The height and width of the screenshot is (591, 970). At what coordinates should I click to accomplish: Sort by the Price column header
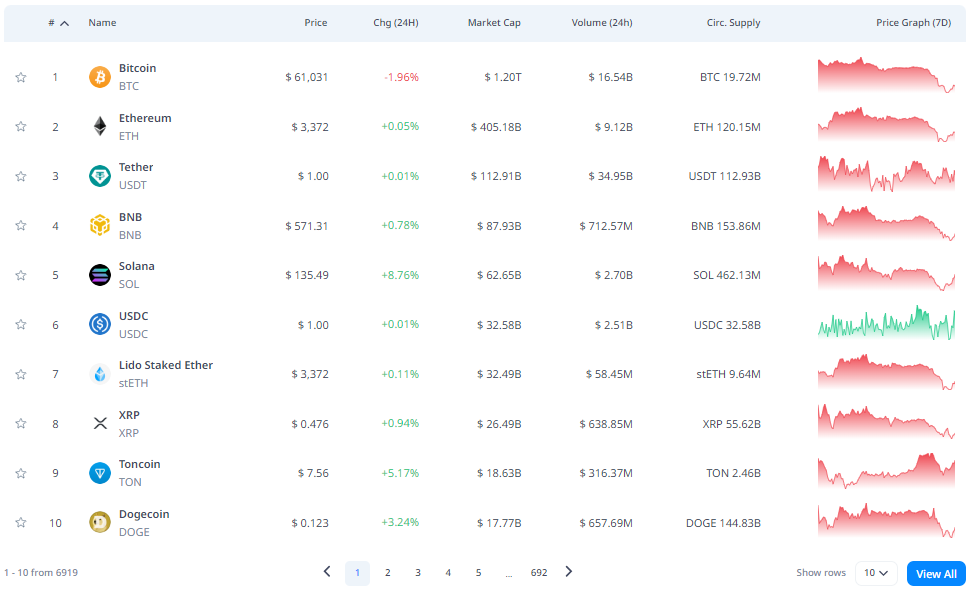(x=316, y=22)
